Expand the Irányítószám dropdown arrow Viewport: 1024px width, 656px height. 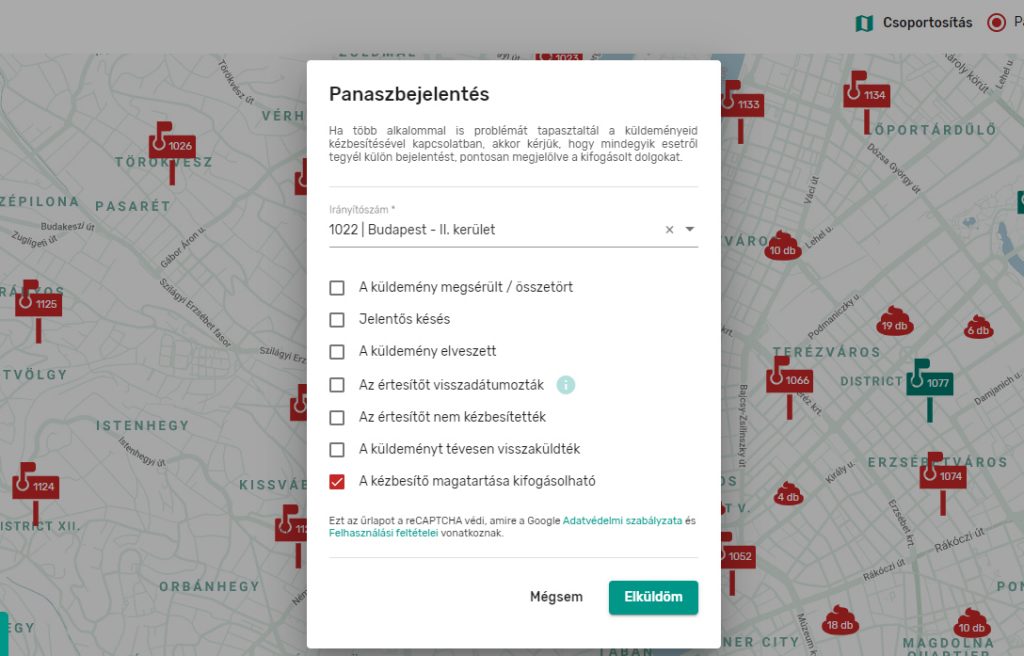[x=689, y=230]
